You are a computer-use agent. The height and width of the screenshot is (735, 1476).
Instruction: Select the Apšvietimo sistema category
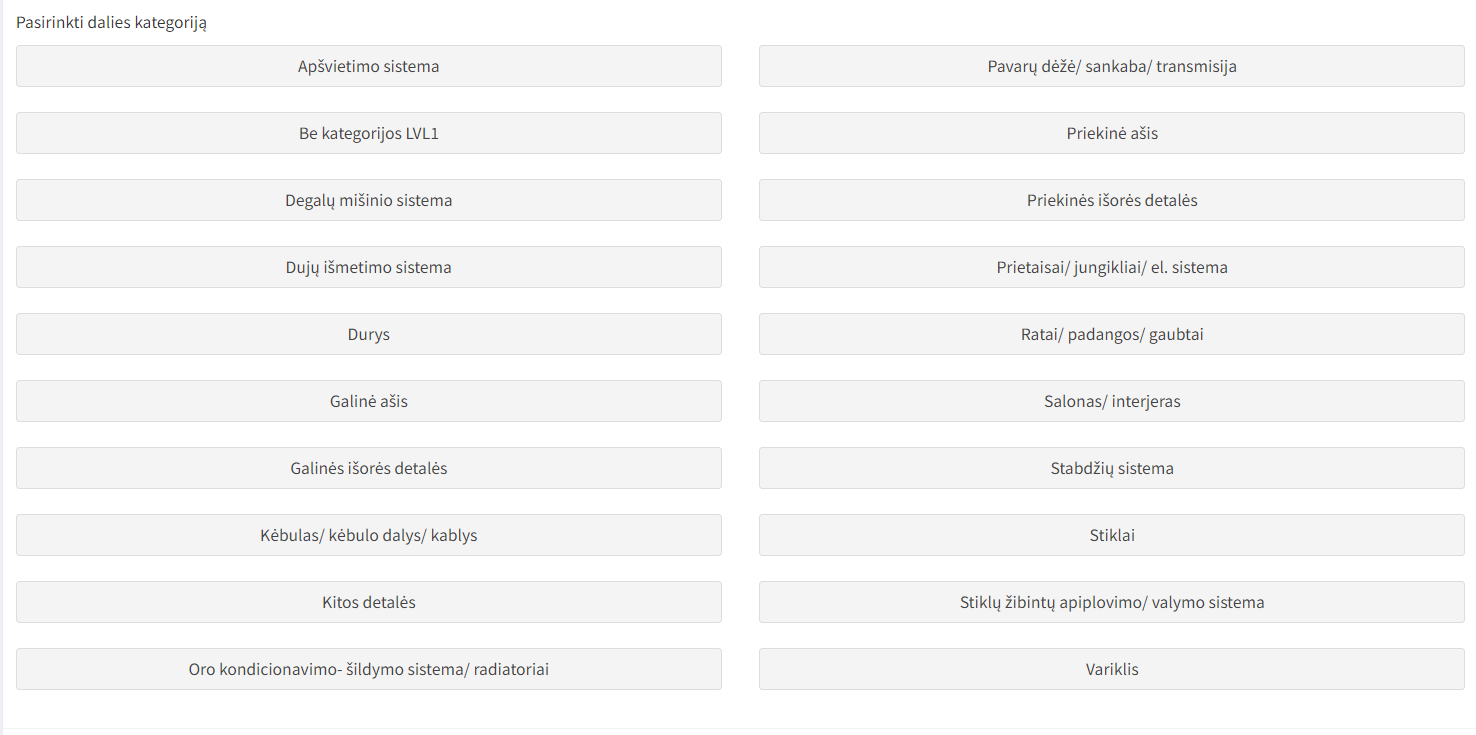(369, 66)
